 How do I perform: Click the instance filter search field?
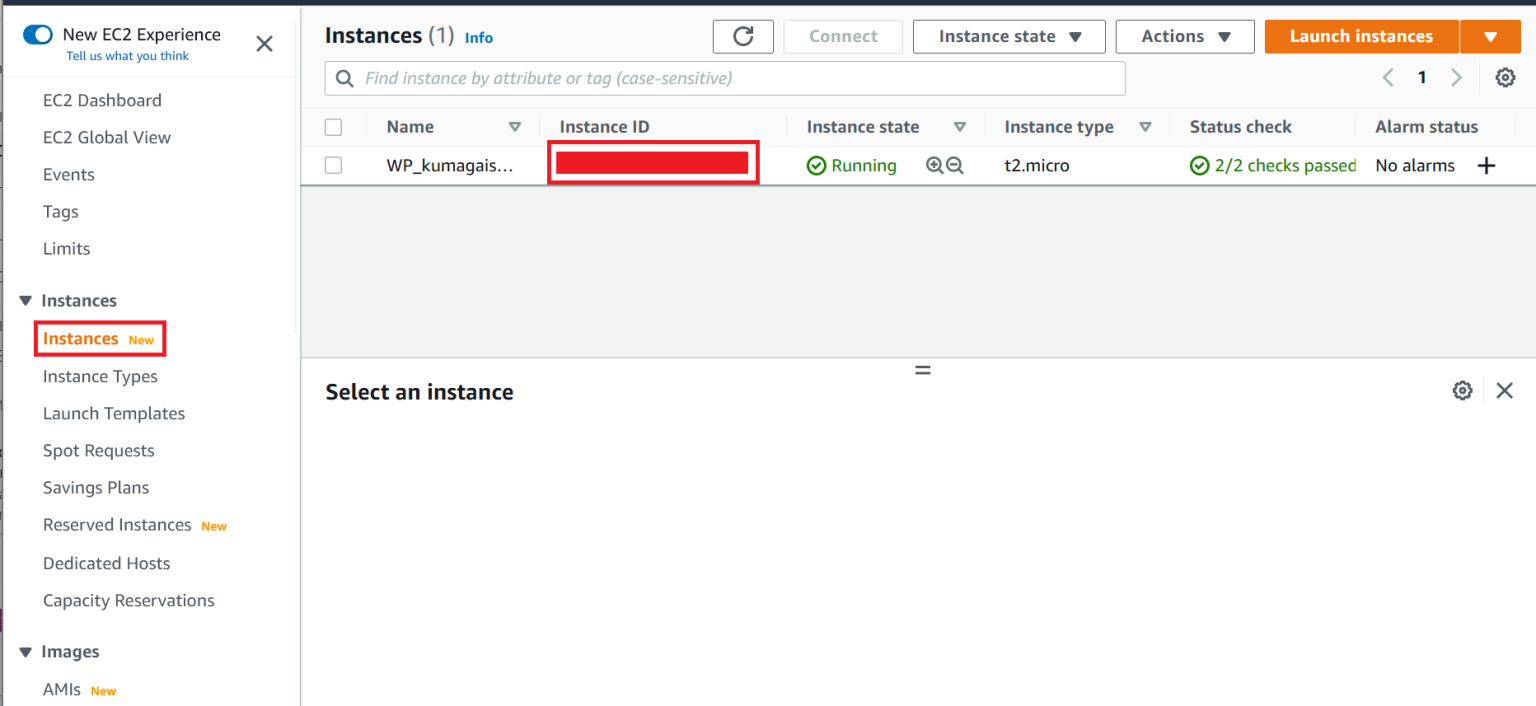click(x=700, y=78)
